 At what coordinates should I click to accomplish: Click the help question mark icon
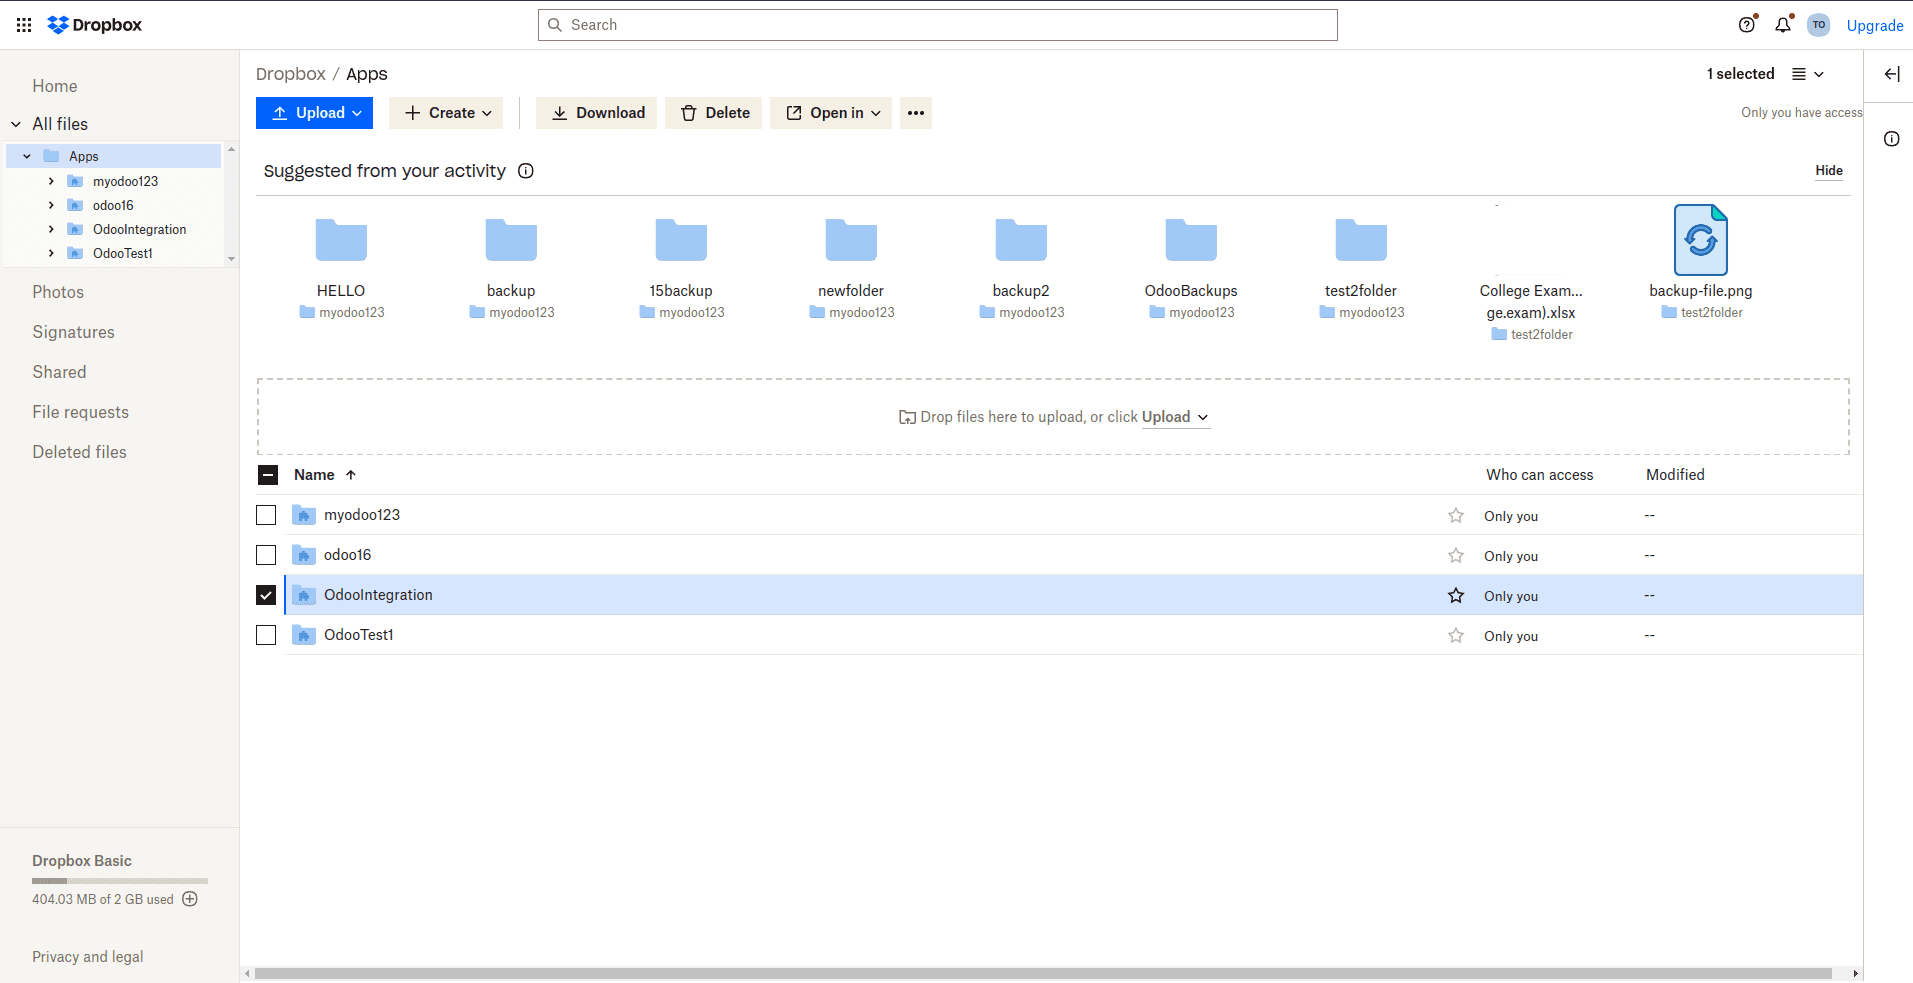pos(1747,25)
